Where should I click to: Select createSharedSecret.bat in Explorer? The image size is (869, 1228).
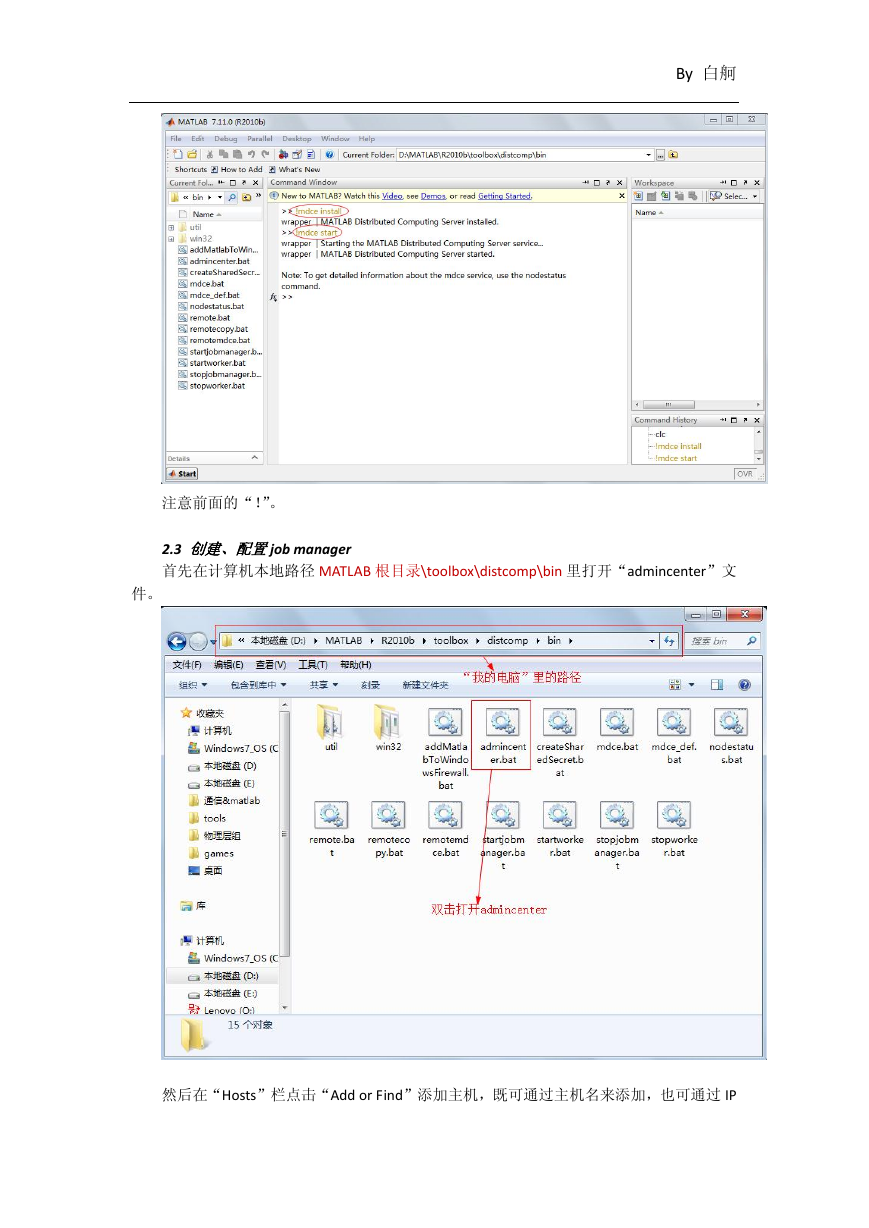560,742
